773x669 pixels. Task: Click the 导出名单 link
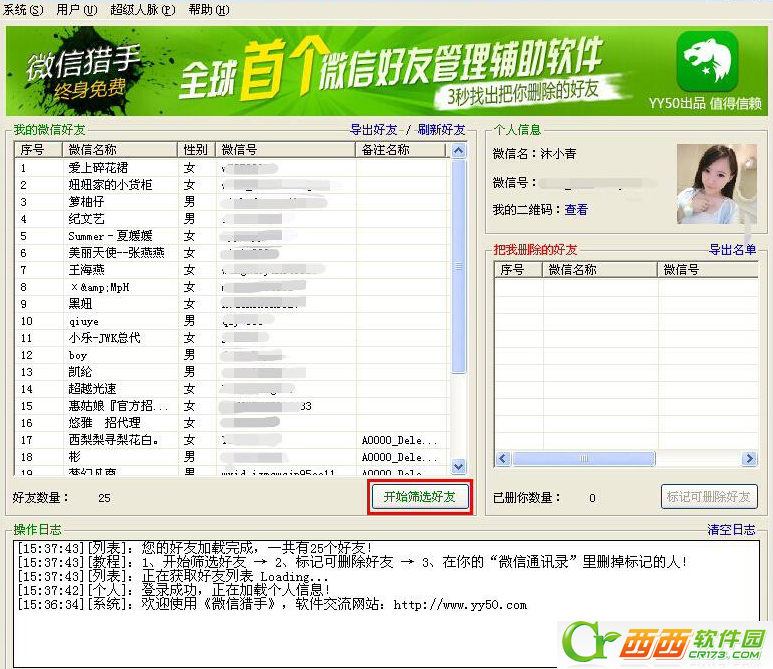(x=733, y=249)
